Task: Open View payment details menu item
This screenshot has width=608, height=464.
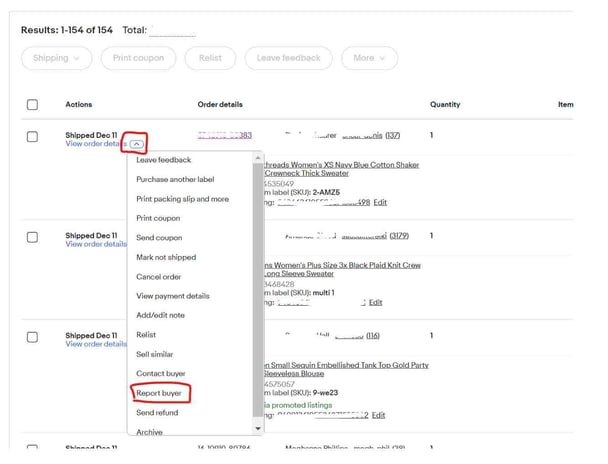Action: pos(173,296)
